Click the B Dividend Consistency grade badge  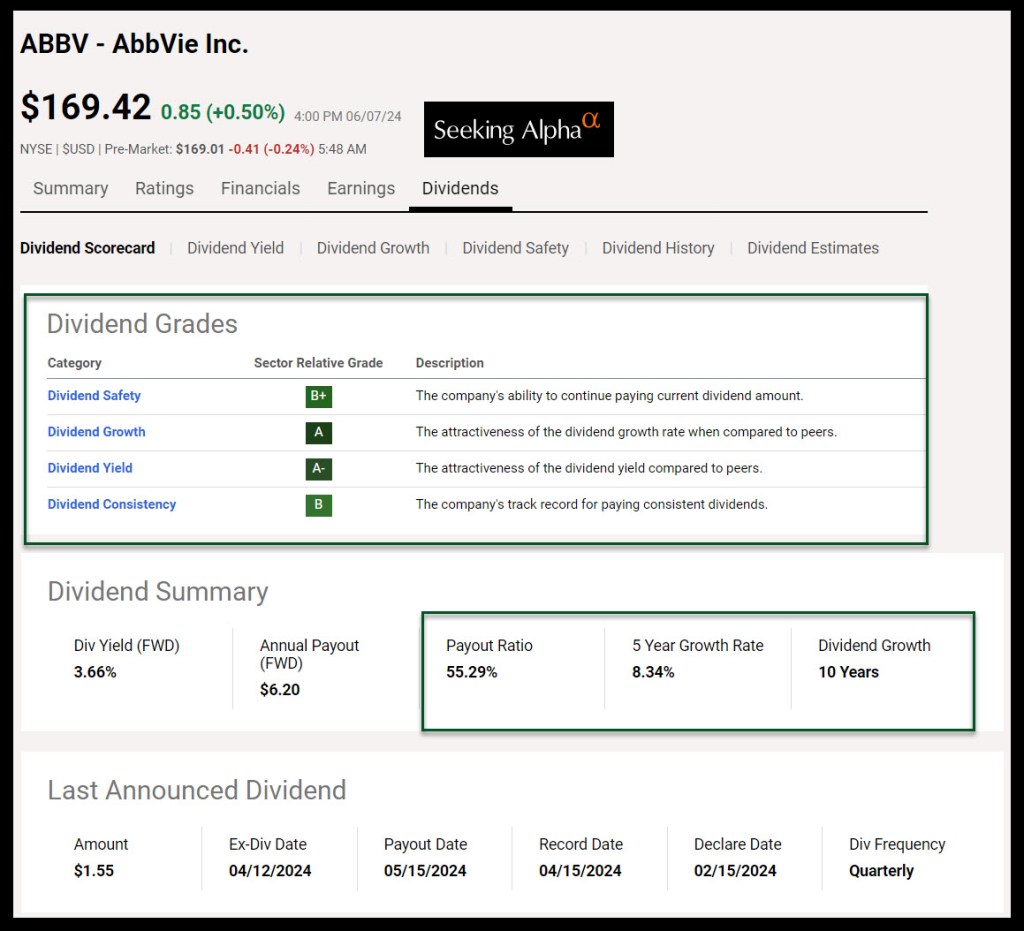point(318,505)
